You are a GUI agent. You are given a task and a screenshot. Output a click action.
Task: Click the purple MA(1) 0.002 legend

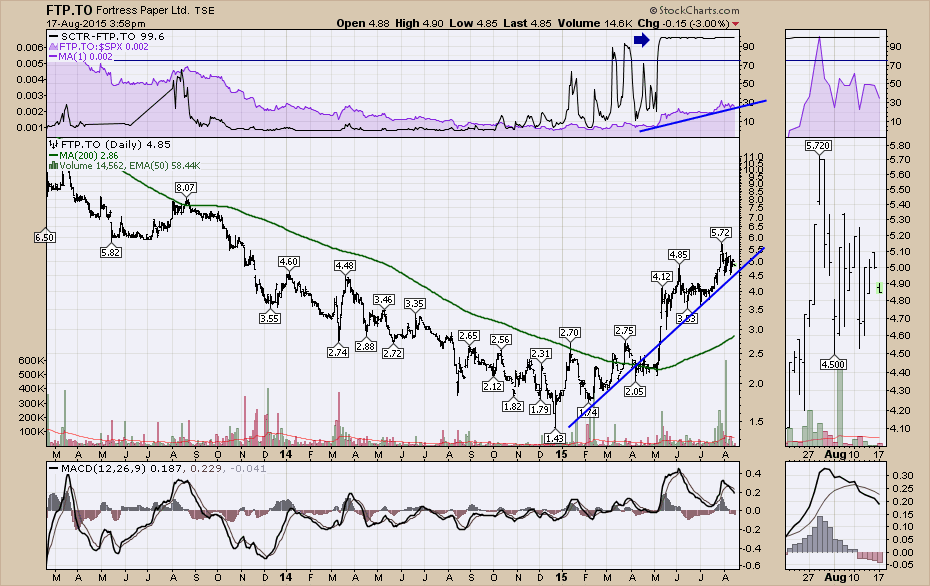click(x=84, y=58)
